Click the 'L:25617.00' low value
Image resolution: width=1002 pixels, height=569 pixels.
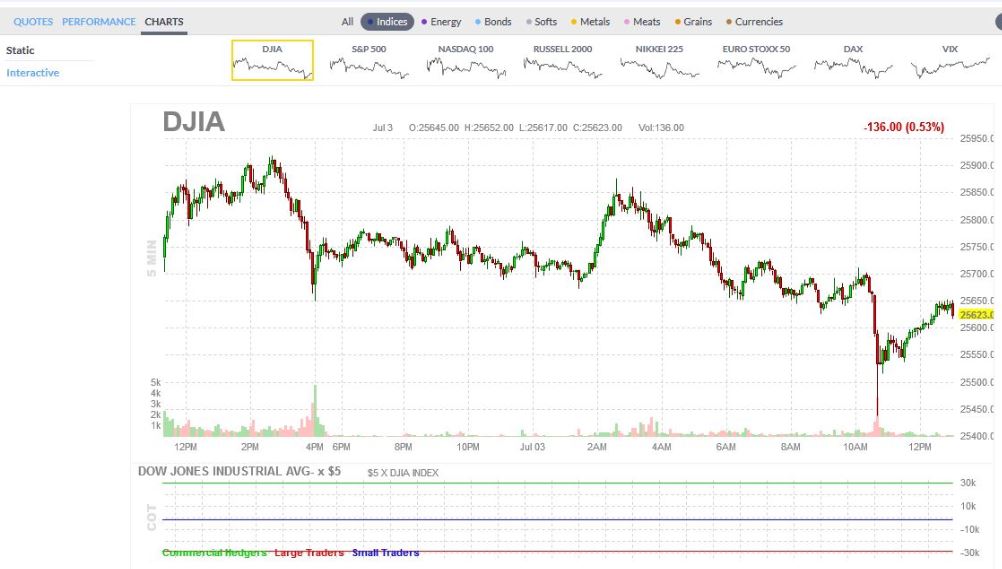tap(543, 128)
